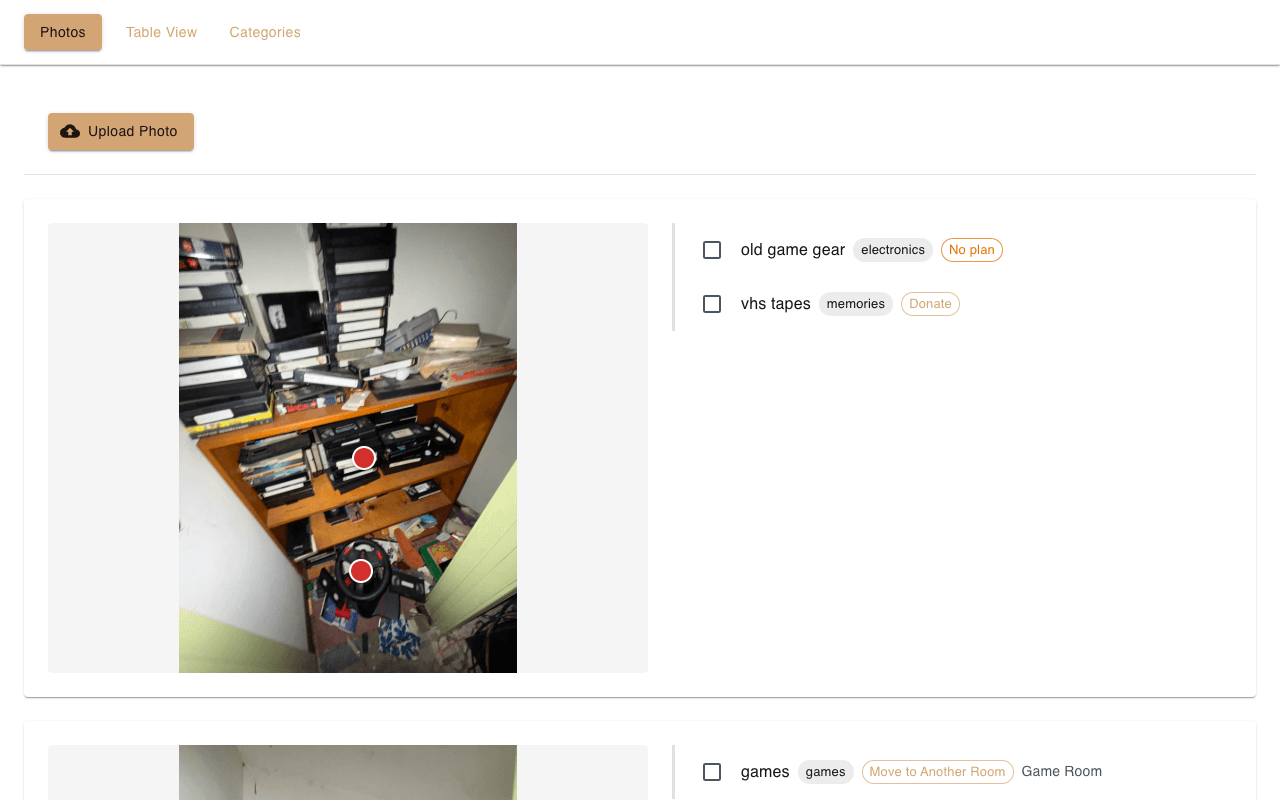Open the Donate plan chip
Screen dimensions: 1280x800
coord(930,304)
